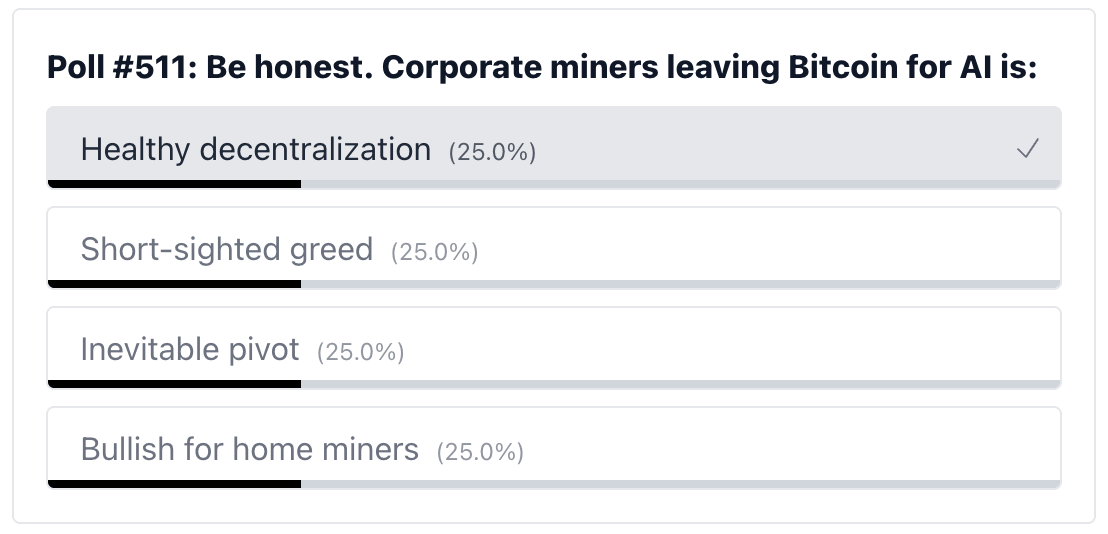Viewport: 1108px width, 534px height.
Task: Click the 25.0% label beside Healthy decentralization
Action: (492, 152)
